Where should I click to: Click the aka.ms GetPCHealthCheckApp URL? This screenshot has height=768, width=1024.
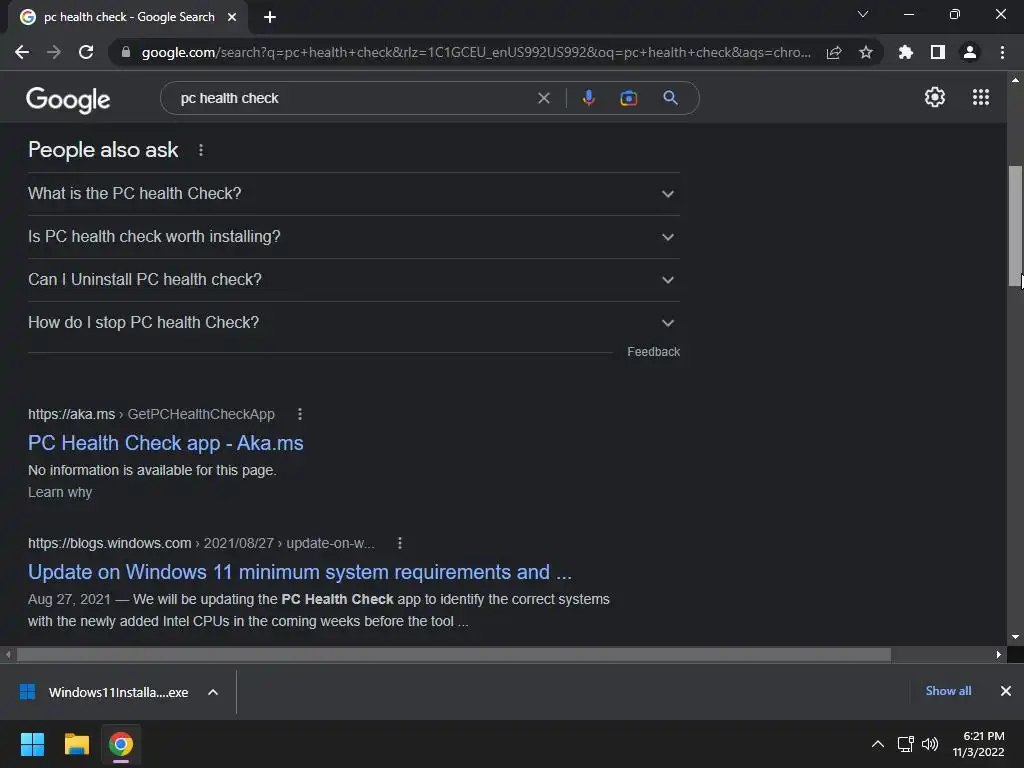151,414
